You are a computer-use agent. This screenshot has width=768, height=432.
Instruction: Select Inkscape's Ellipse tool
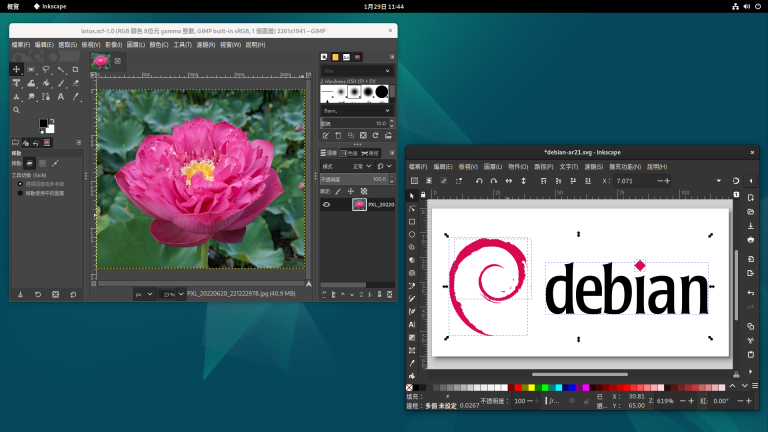coord(412,235)
